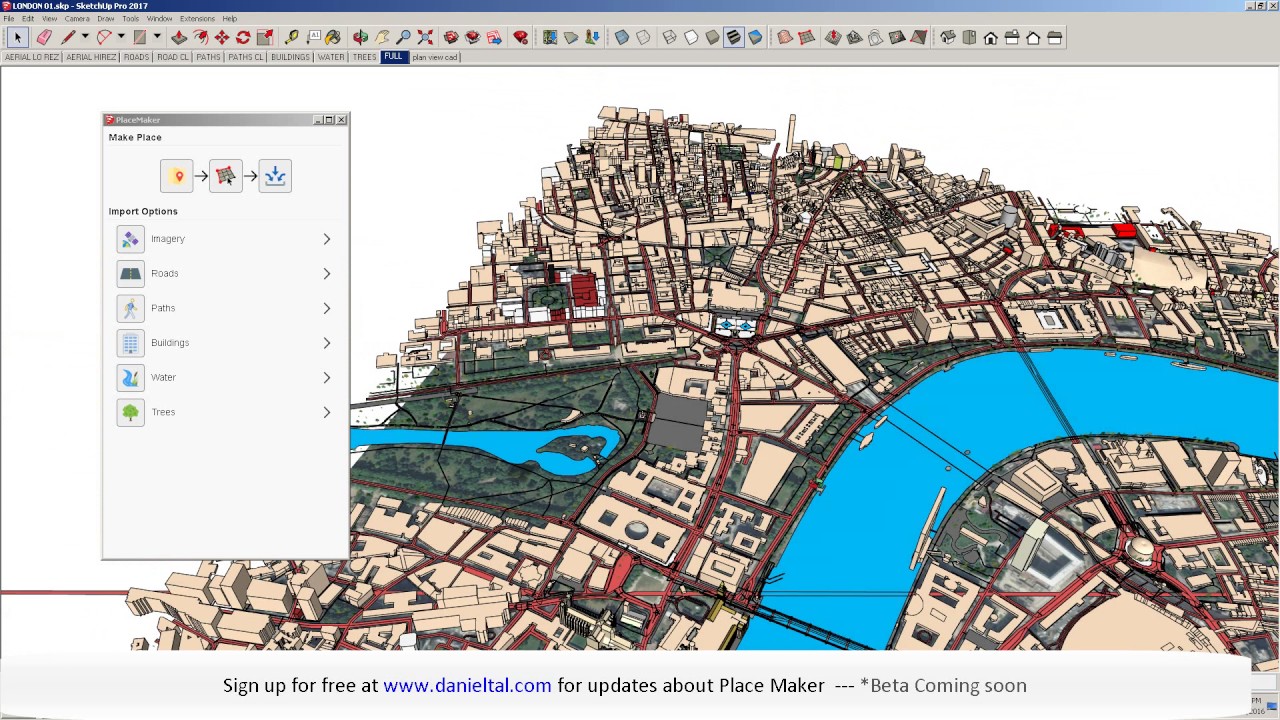
Task: Pick the Scale tool
Action: pos(265,37)
